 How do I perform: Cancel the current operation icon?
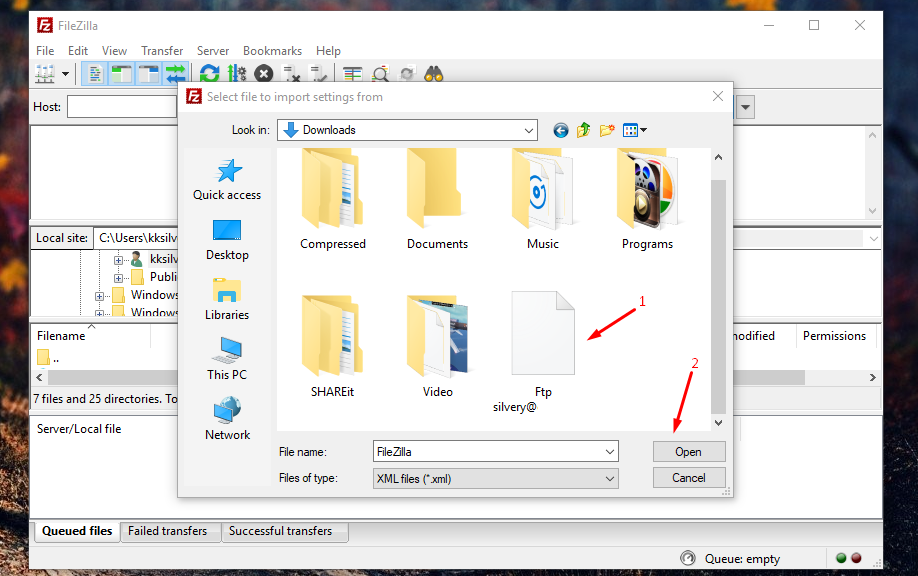point(263,74)
